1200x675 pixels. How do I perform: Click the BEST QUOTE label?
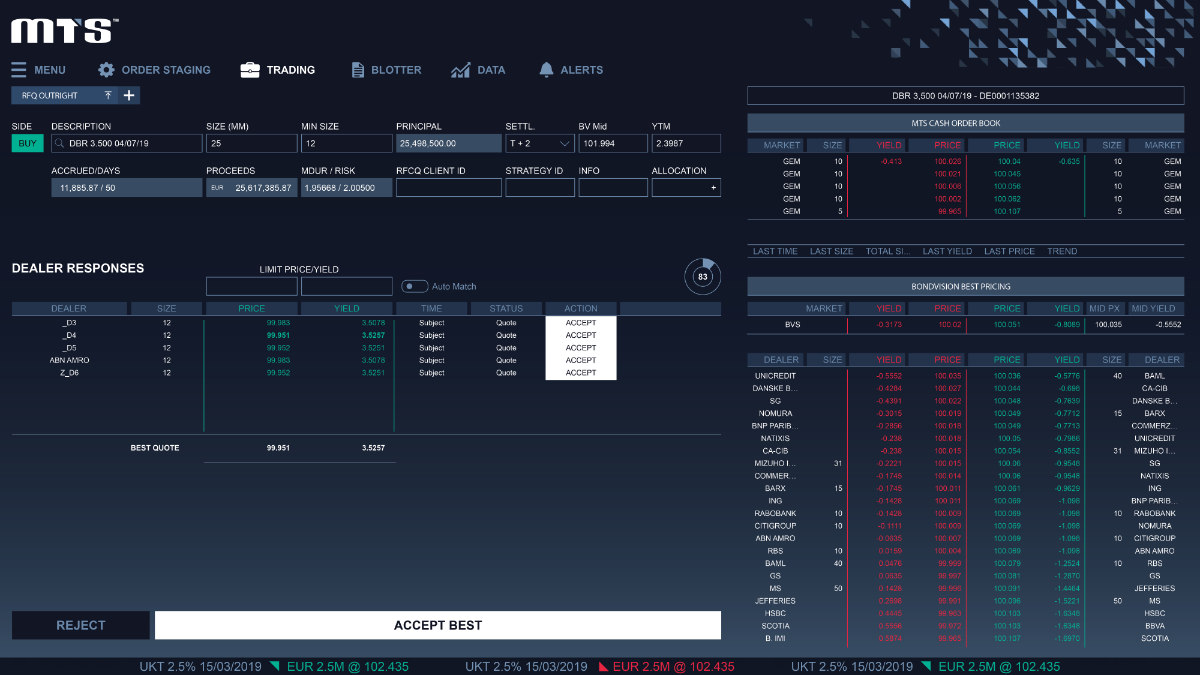pos(155,448)
